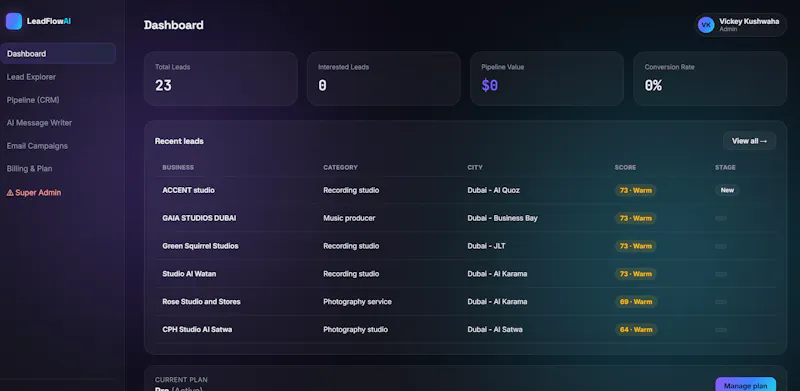Select the Total Leads card
Viewport: 800px width, 391px height.
point(220,79)
